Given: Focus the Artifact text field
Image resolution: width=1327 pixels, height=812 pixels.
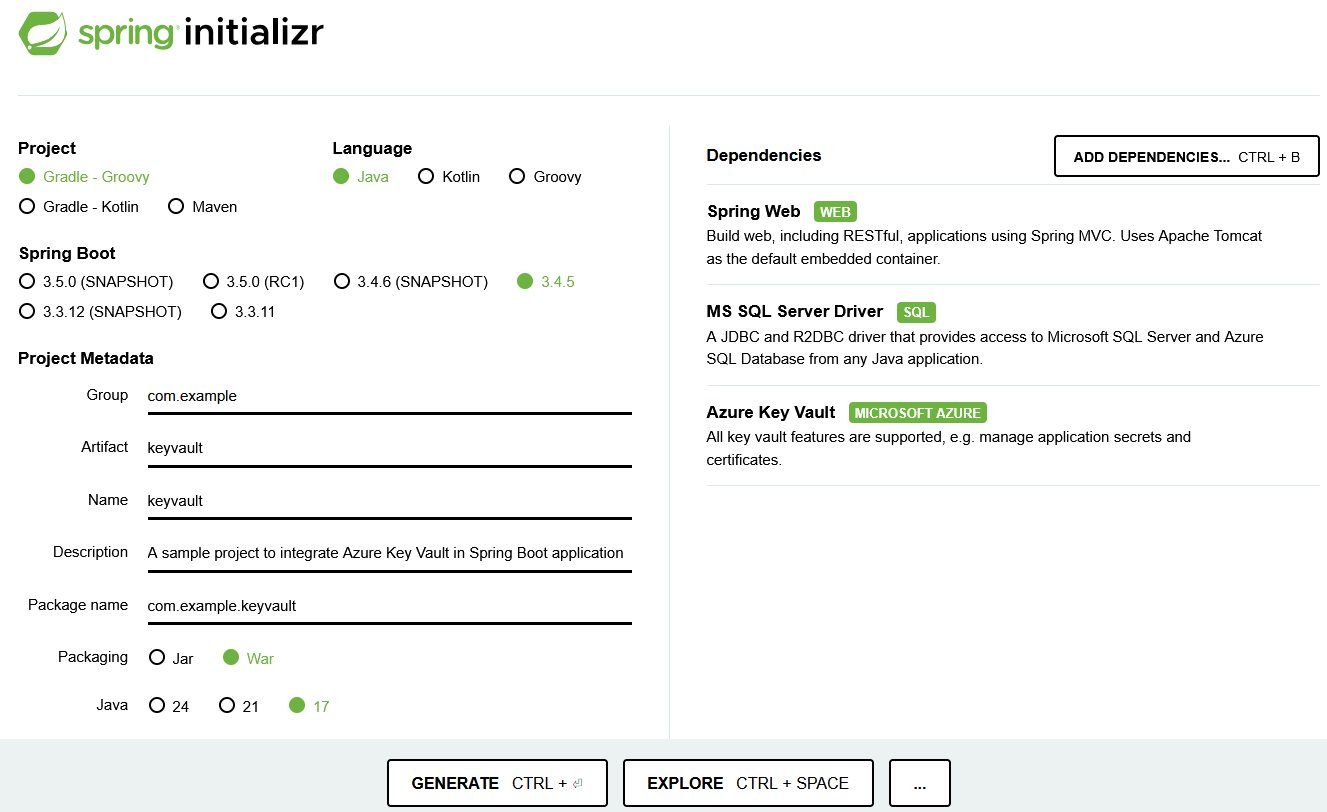Looking at the screenshot, I should (389, 448).
